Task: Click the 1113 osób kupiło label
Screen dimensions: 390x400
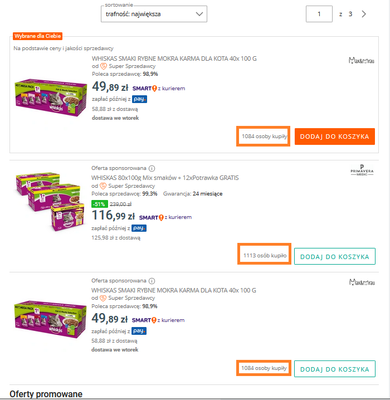Action: 265,255
